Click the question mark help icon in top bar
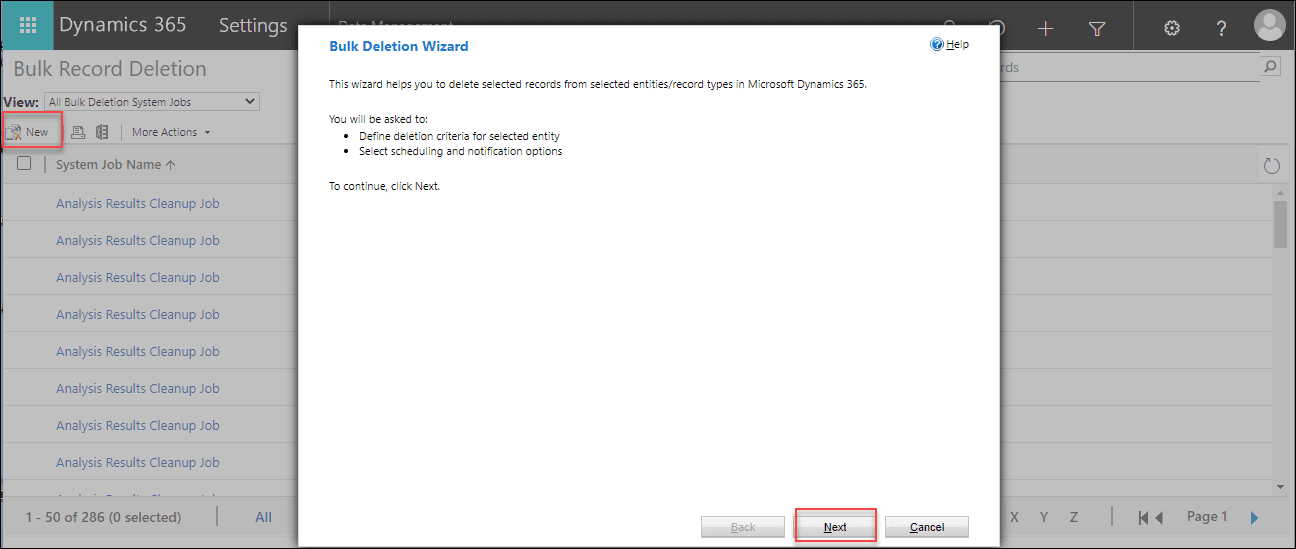This screenshot has height=549, width=1296. [1222, 28]
